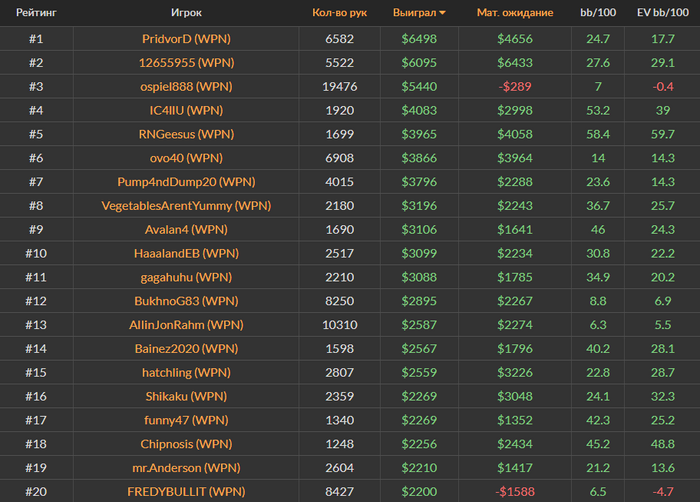Image resolution: width=700 pixels, height=502 pixels.
Task: Sort table by Рейтинг column
Action: click(36, 13)
